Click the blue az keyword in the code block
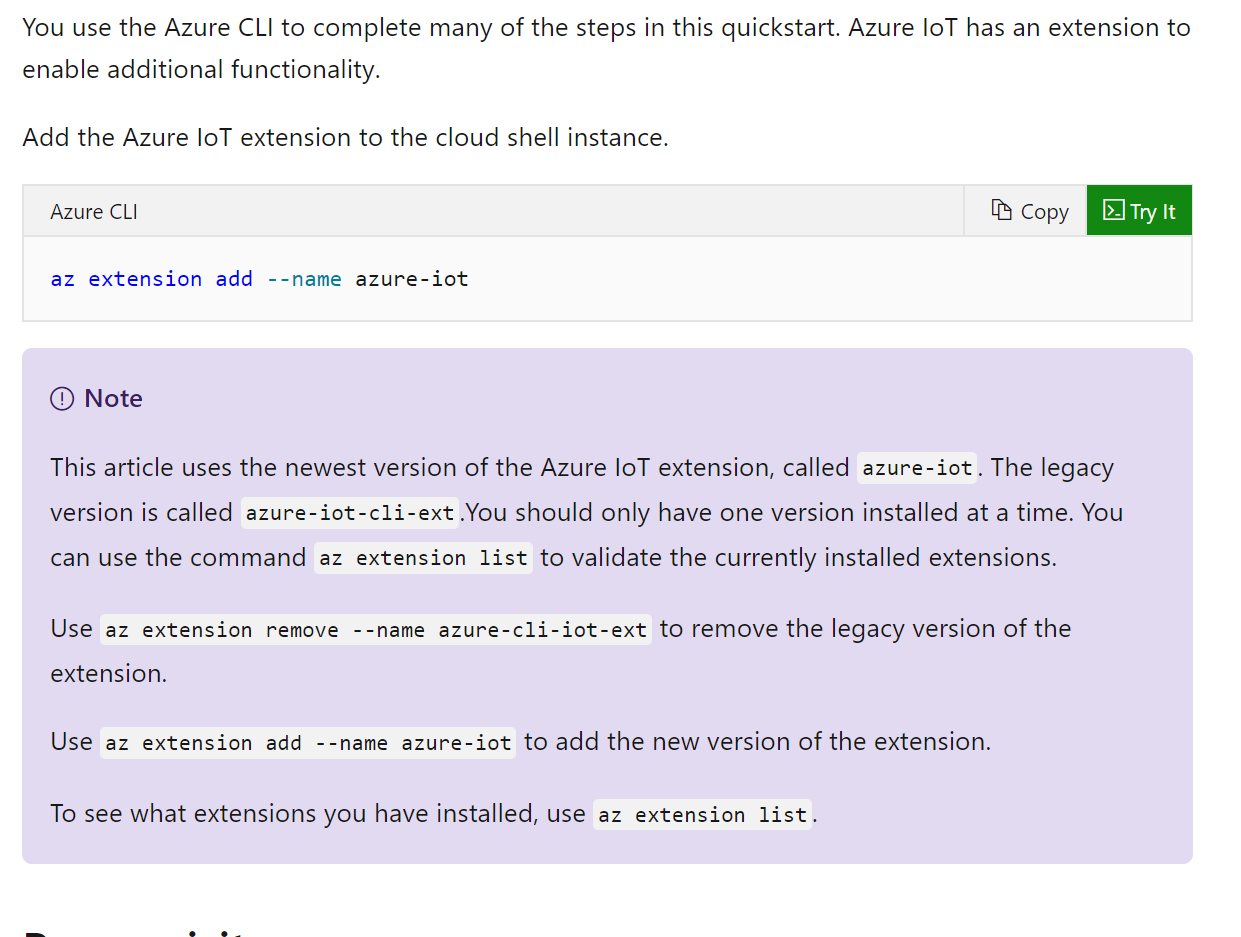The image size is (1241, 937). coord(62,278)
